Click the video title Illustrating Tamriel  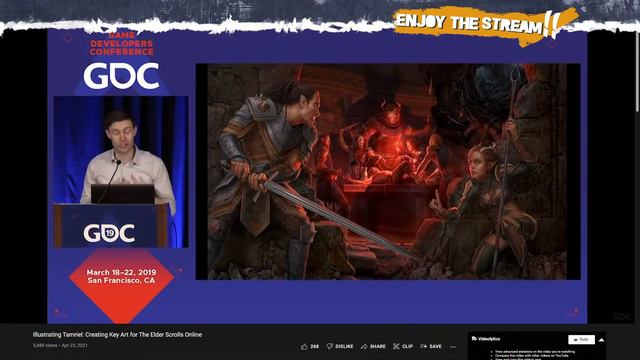pyautogui.click(x=118, y=335)
